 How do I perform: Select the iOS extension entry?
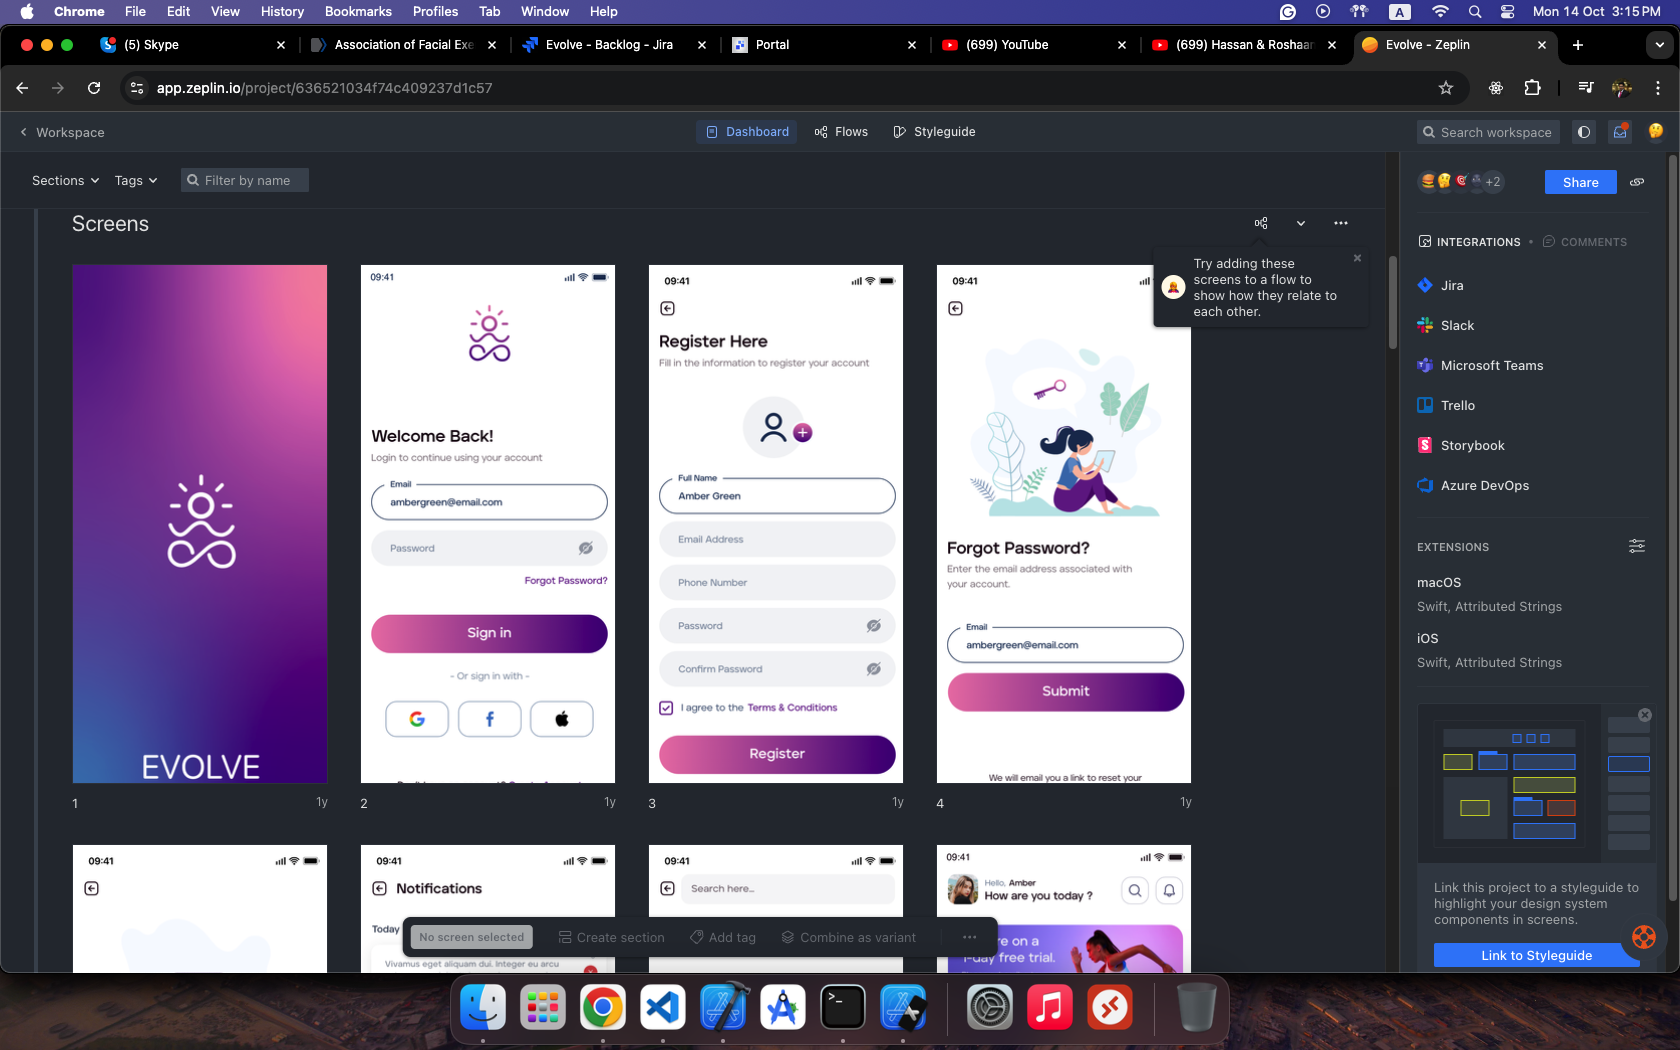(x=1489, y=650)
